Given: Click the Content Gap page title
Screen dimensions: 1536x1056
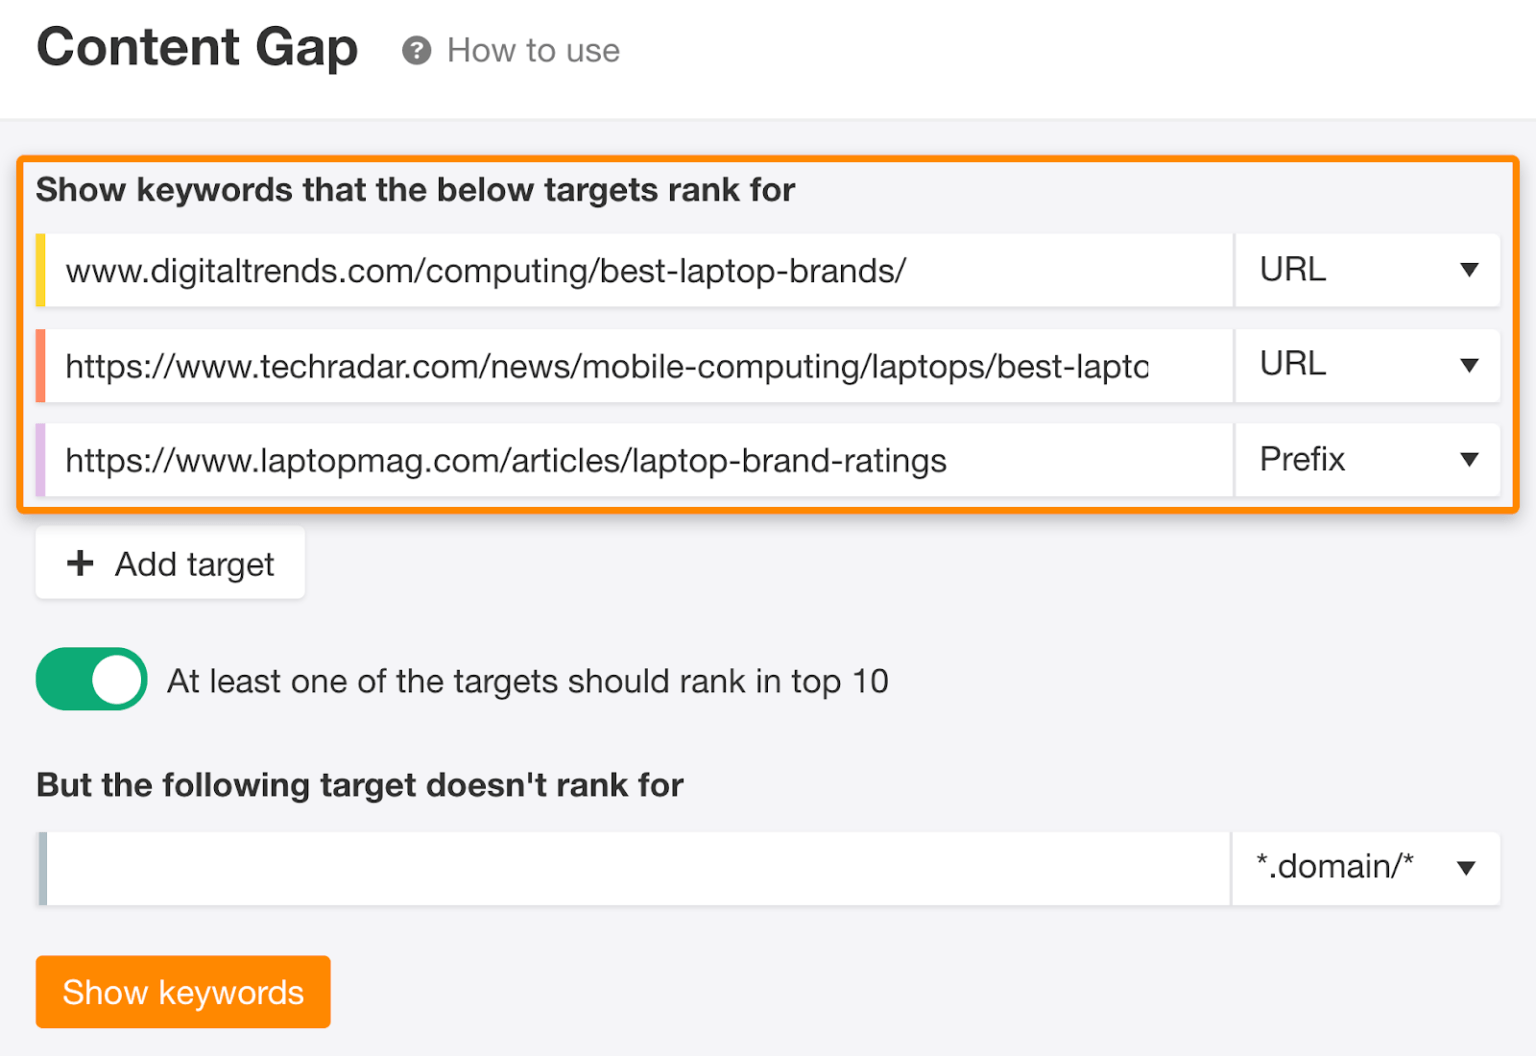Looking at the screenshot, I should pyautogui.click(x=196, y=47).
